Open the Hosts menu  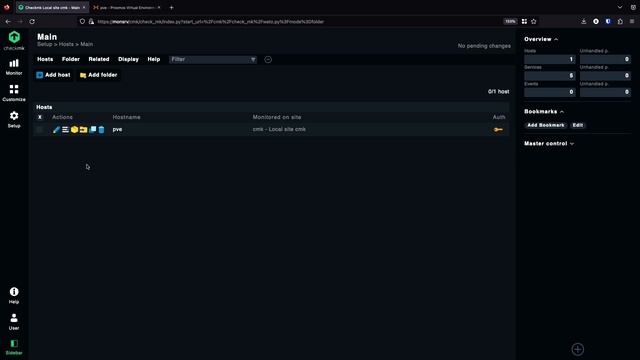(x=45, y=59)
